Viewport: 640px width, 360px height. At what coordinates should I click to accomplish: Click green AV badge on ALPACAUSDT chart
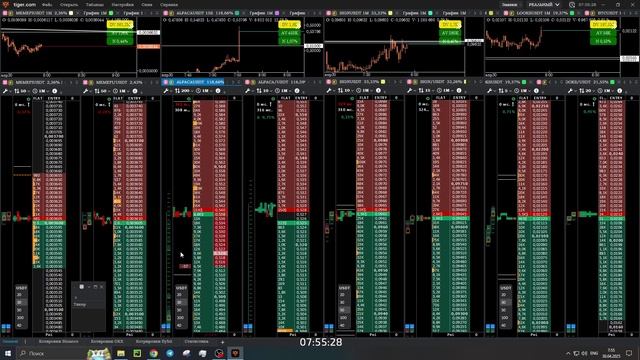coord(289,33)
